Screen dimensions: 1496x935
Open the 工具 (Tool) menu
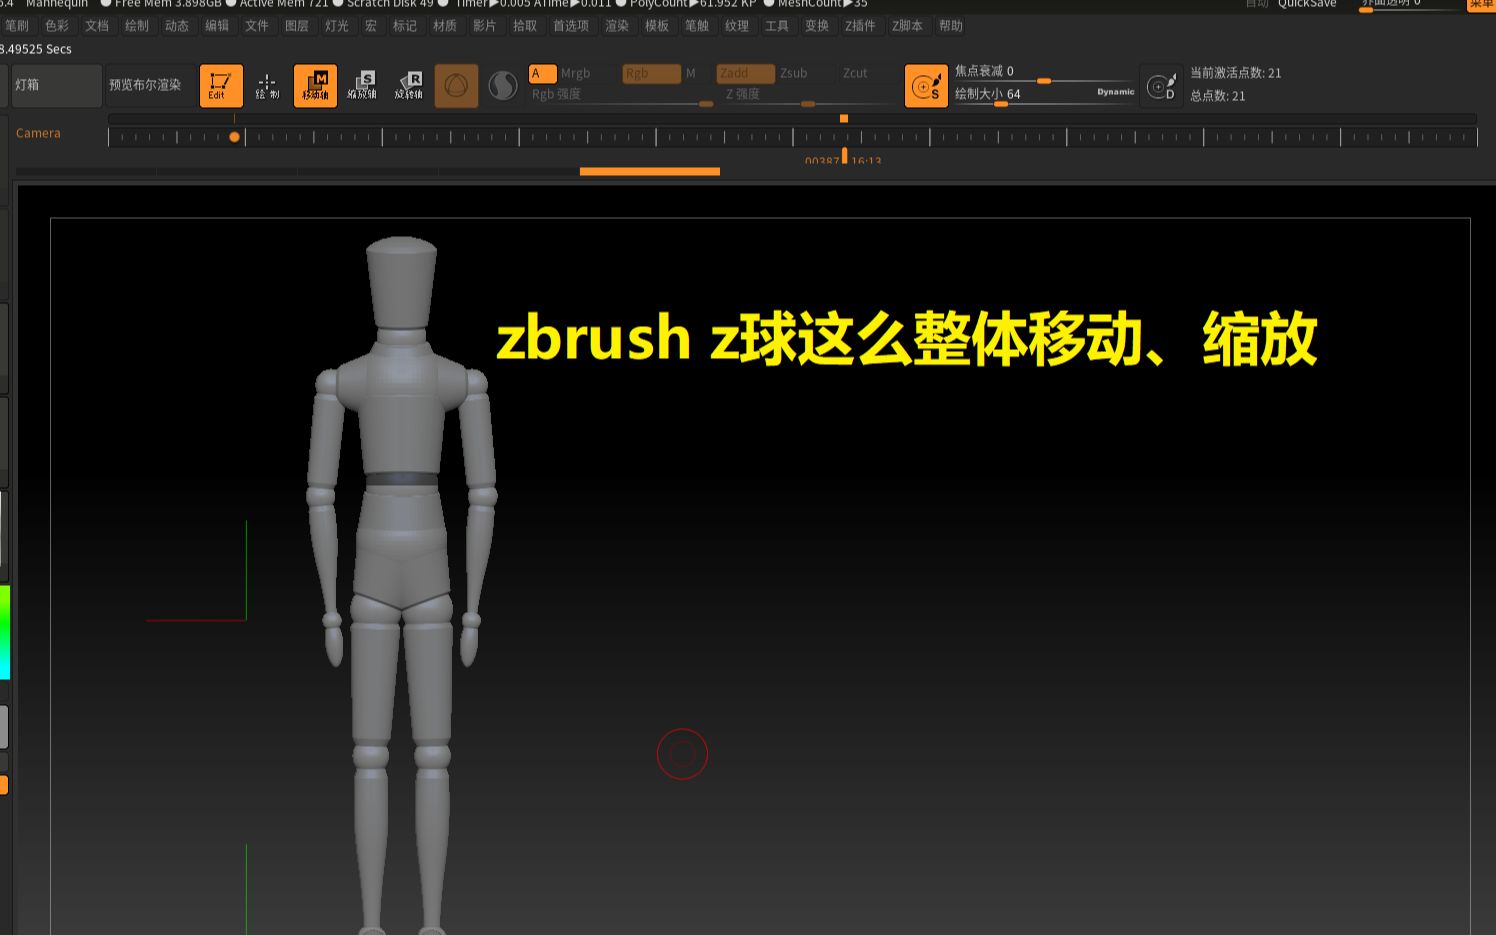pyautogui.click(x=776, y=26)
